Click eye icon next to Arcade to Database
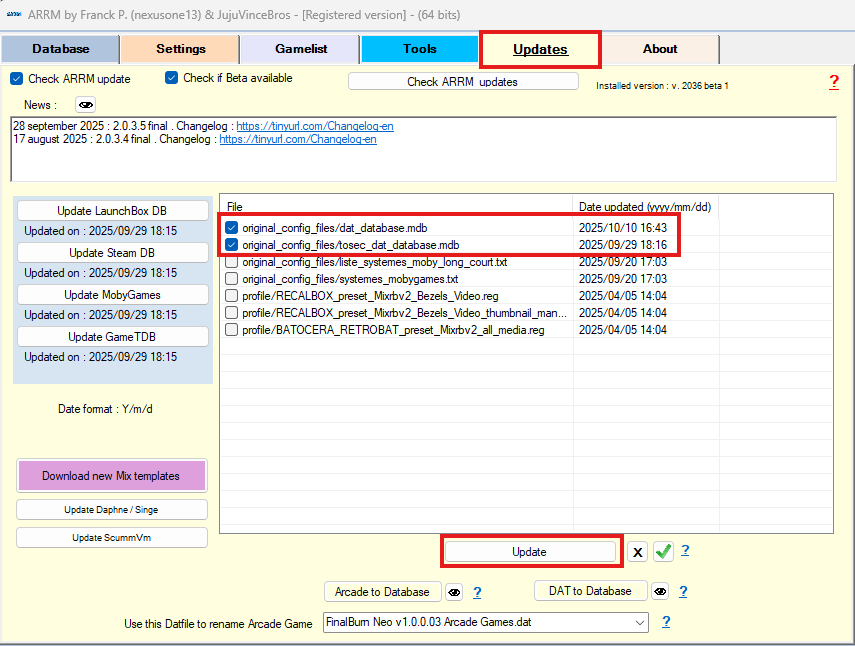The height and width of the screenshot is (646, 855). click(454, 592)
